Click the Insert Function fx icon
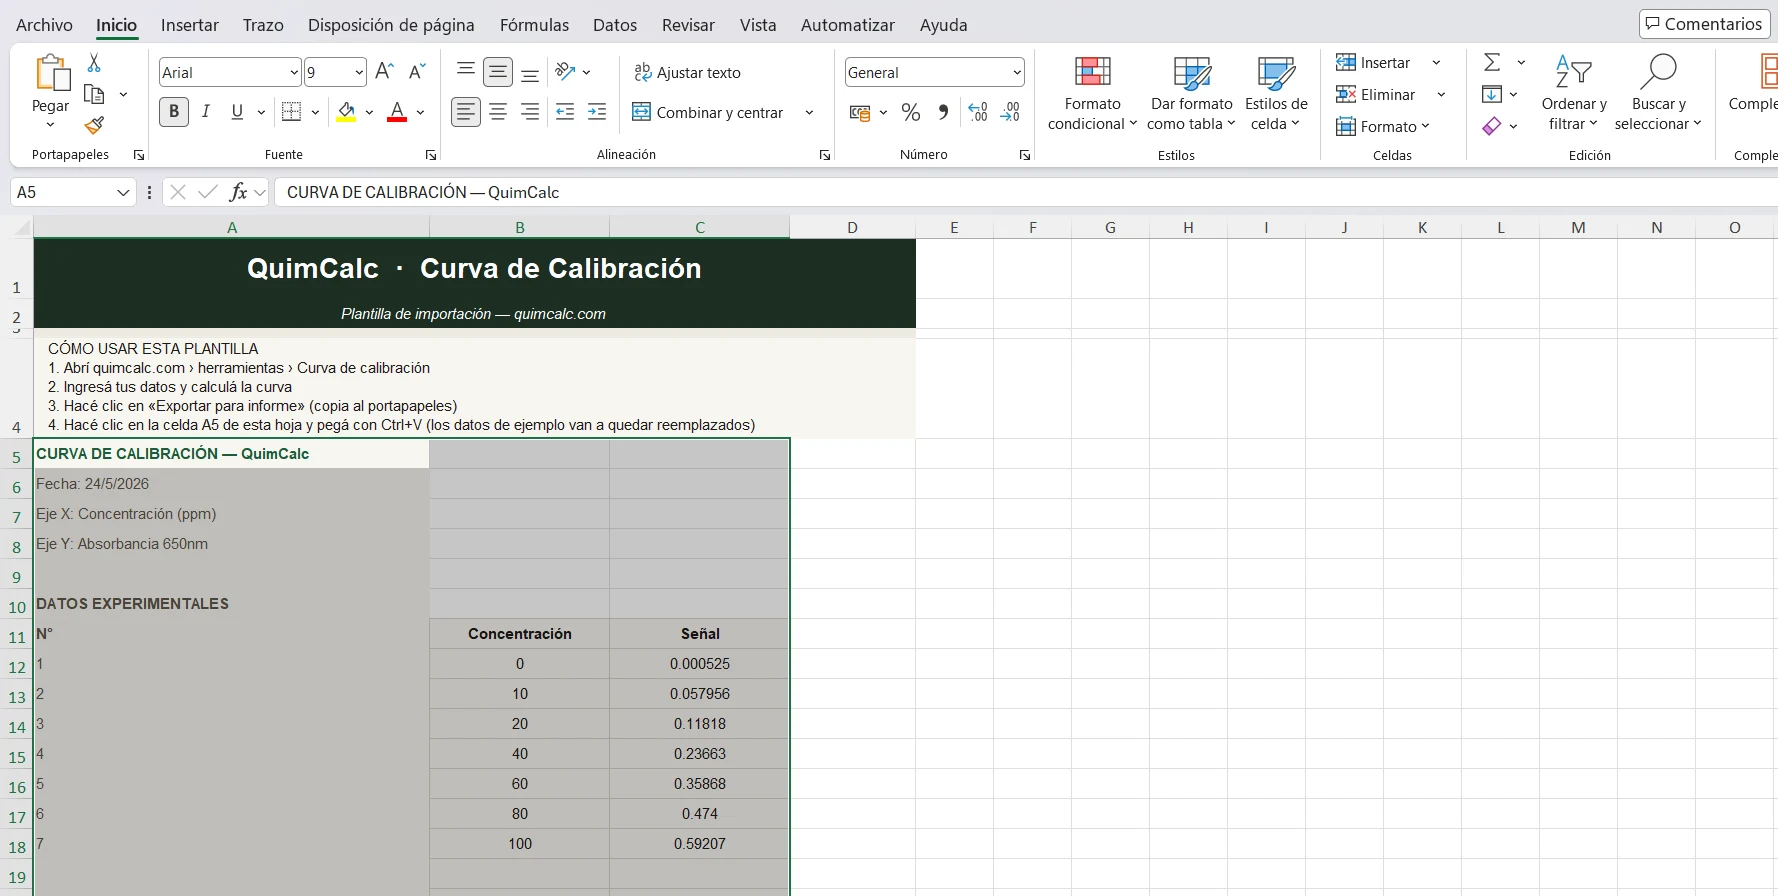Viewport: 1778px width, 896px height. point(238,192)
